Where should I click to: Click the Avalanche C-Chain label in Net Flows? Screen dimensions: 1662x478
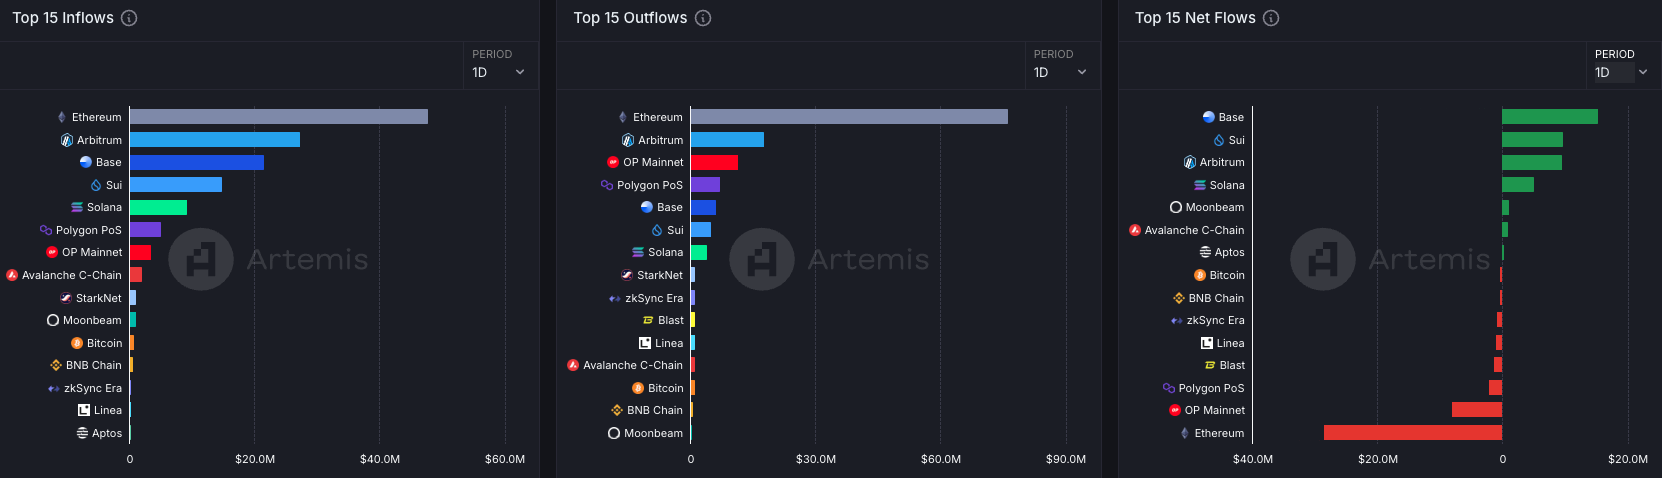(x=1194, y=230)
